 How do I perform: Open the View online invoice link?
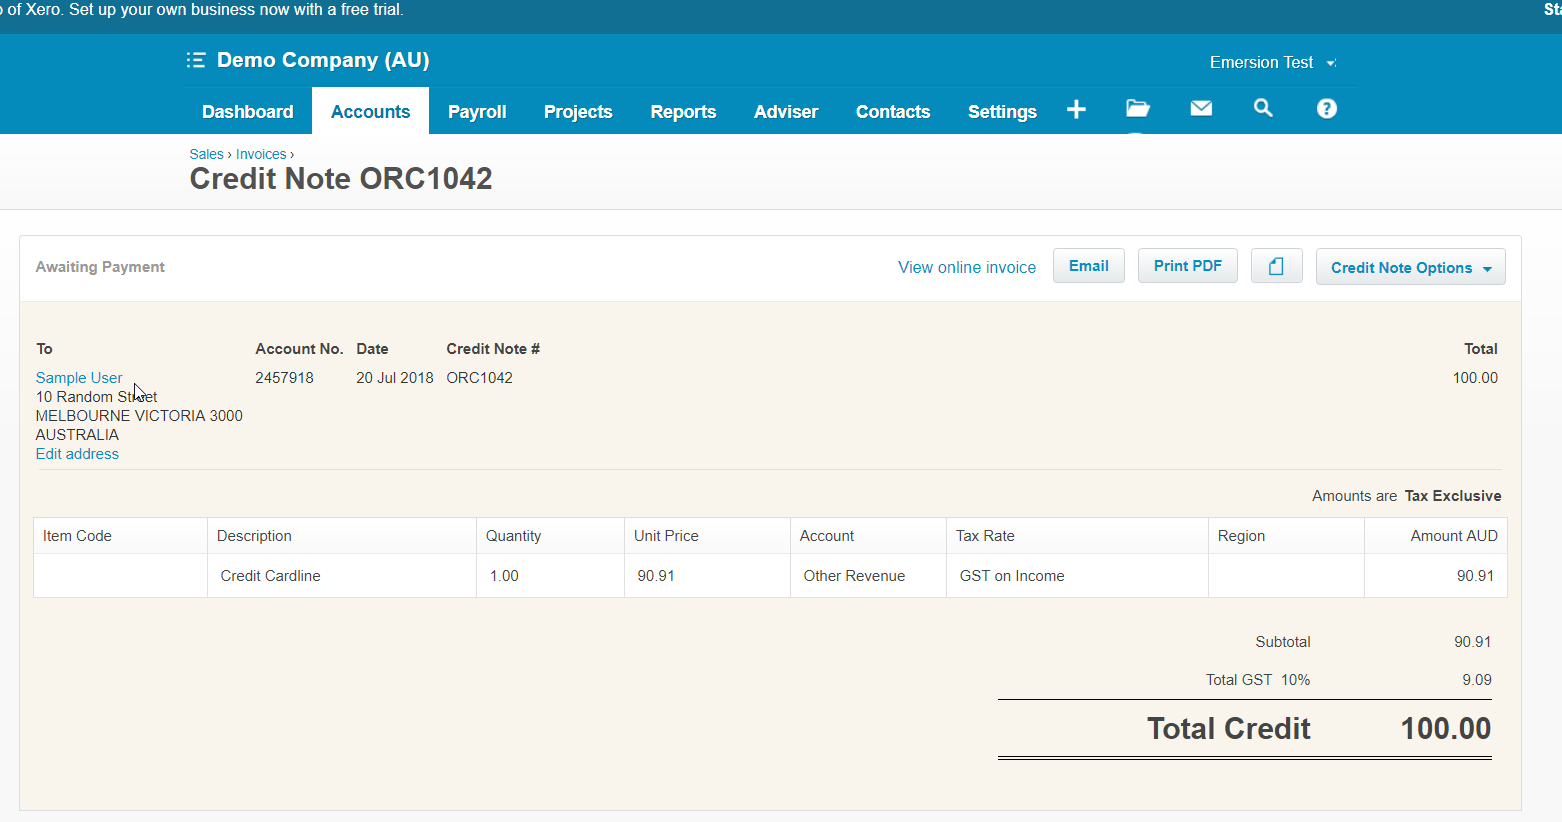966,268
